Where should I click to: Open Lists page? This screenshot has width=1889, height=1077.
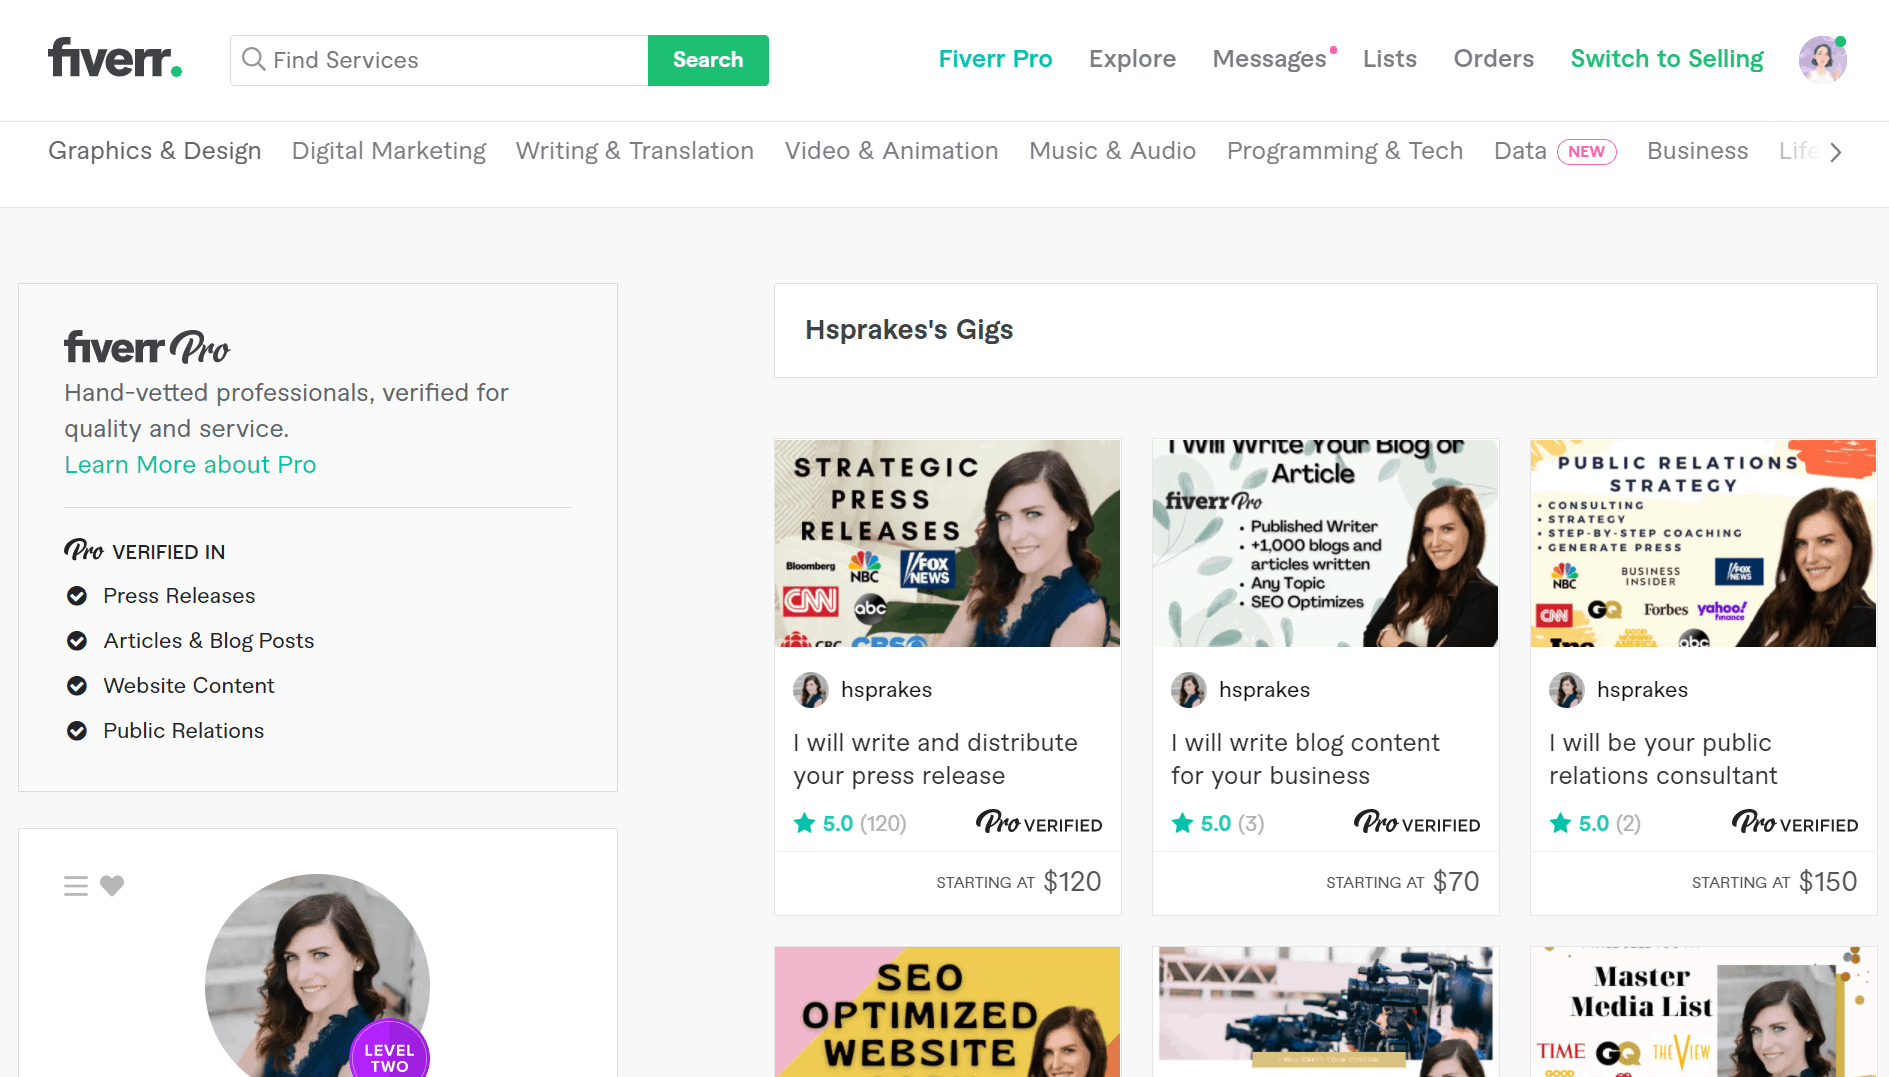pos(1389,59)
